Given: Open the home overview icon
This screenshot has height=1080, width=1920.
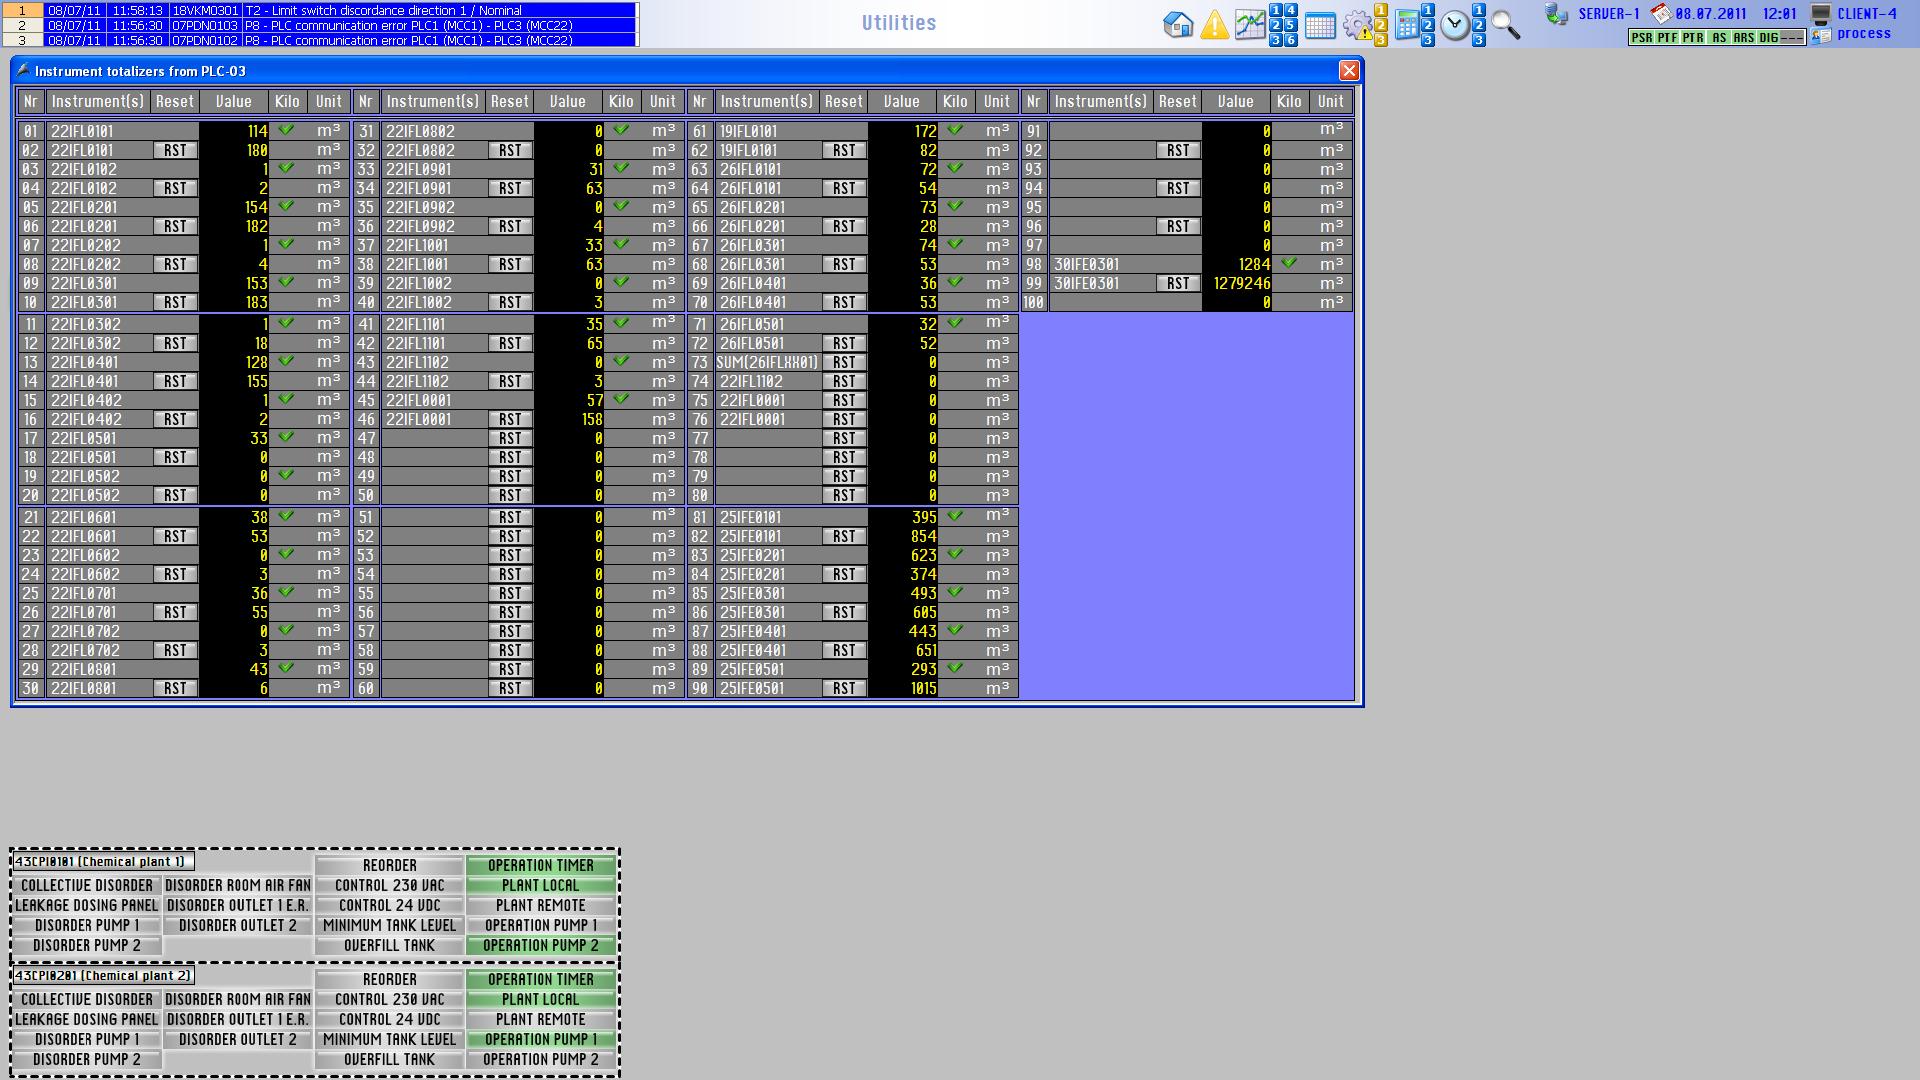Looking at the screenshot, I should (1178, 24).
